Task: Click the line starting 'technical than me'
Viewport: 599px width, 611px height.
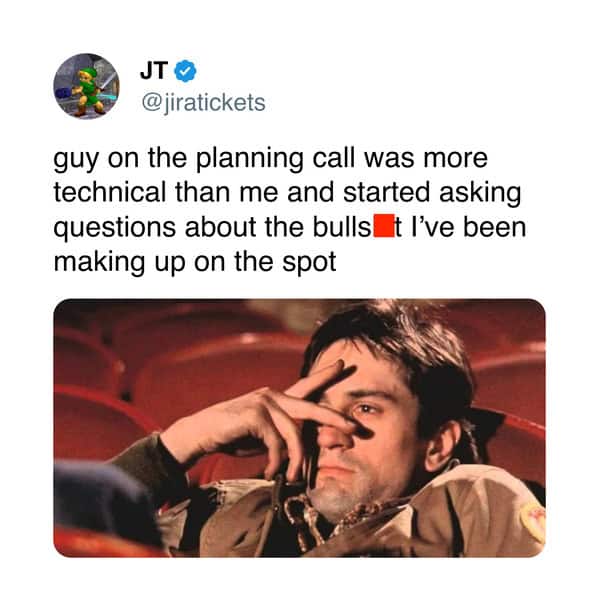Action: (287, 193)
